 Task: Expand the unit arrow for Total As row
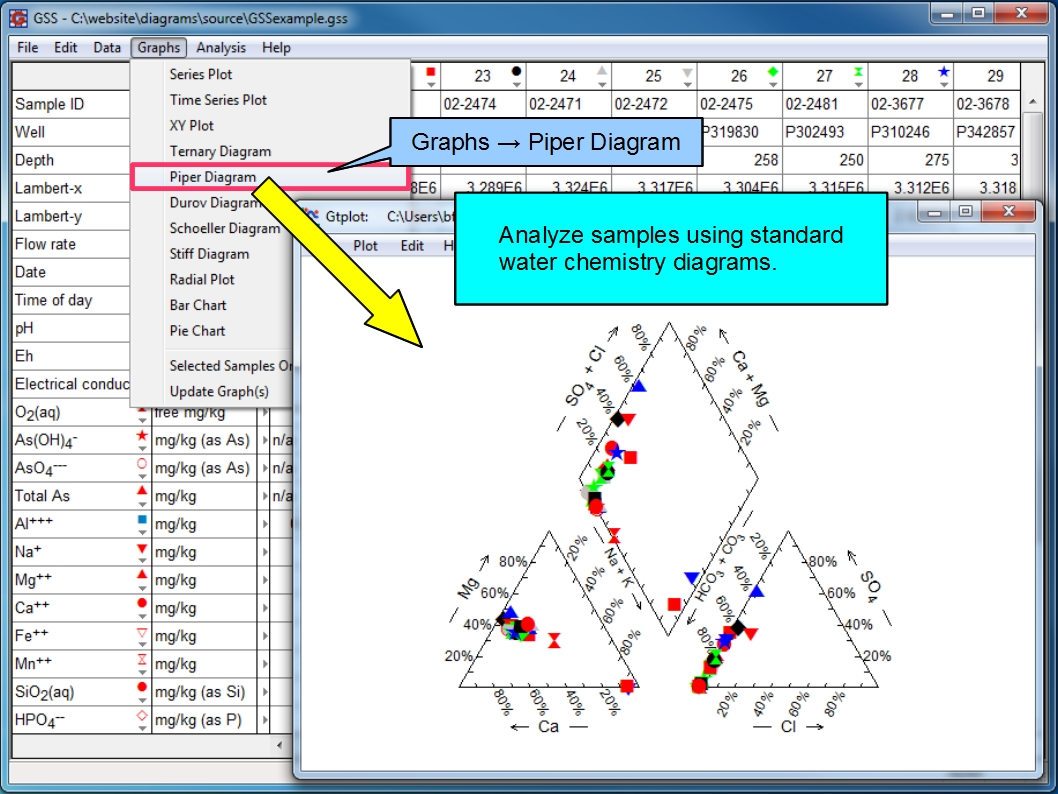pyautogui.click(x=264, y=497)
